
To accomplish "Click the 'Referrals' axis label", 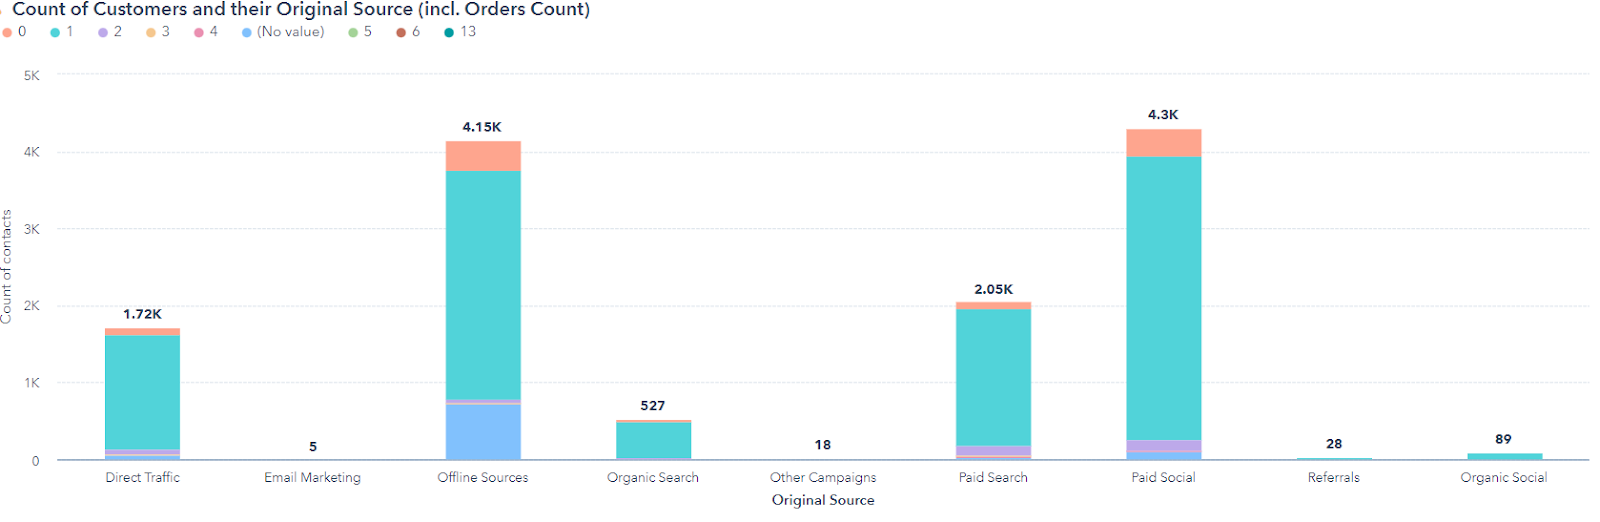I will (x=1333, y=477).
